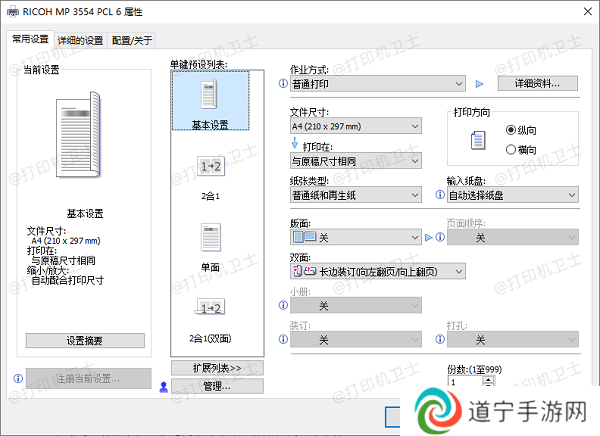600x436 pixels.
Task: Click blue down arrow beside 打印在 label
Action: point(295,143)
